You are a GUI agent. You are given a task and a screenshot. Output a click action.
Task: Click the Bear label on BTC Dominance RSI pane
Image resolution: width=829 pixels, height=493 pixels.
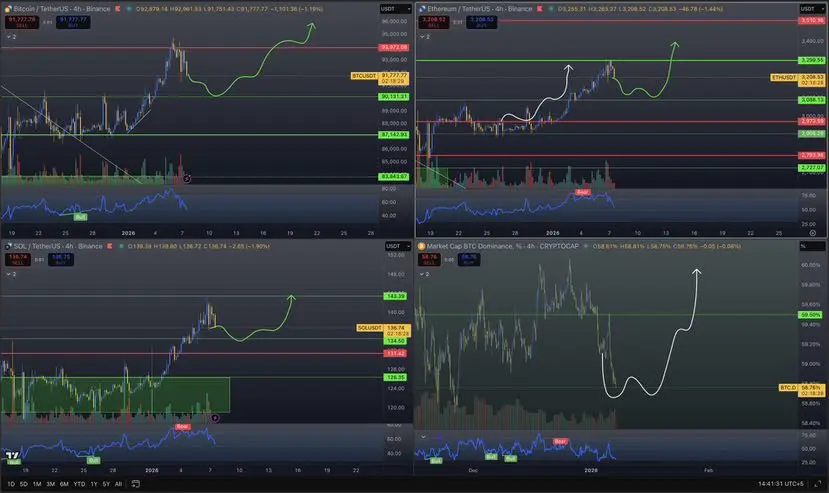(x=560, y=442)
